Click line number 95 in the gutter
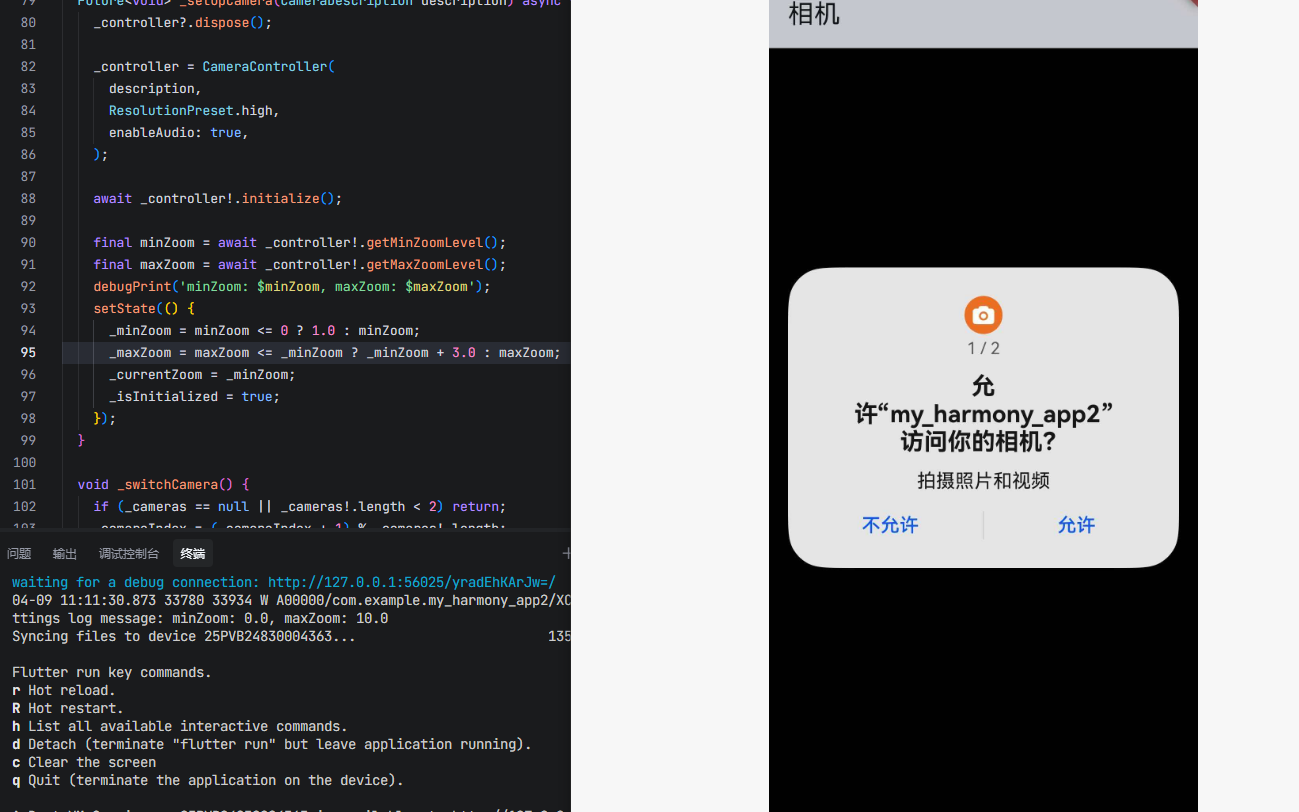Viewport: 1299px width, 812px height. click(28, 352)
